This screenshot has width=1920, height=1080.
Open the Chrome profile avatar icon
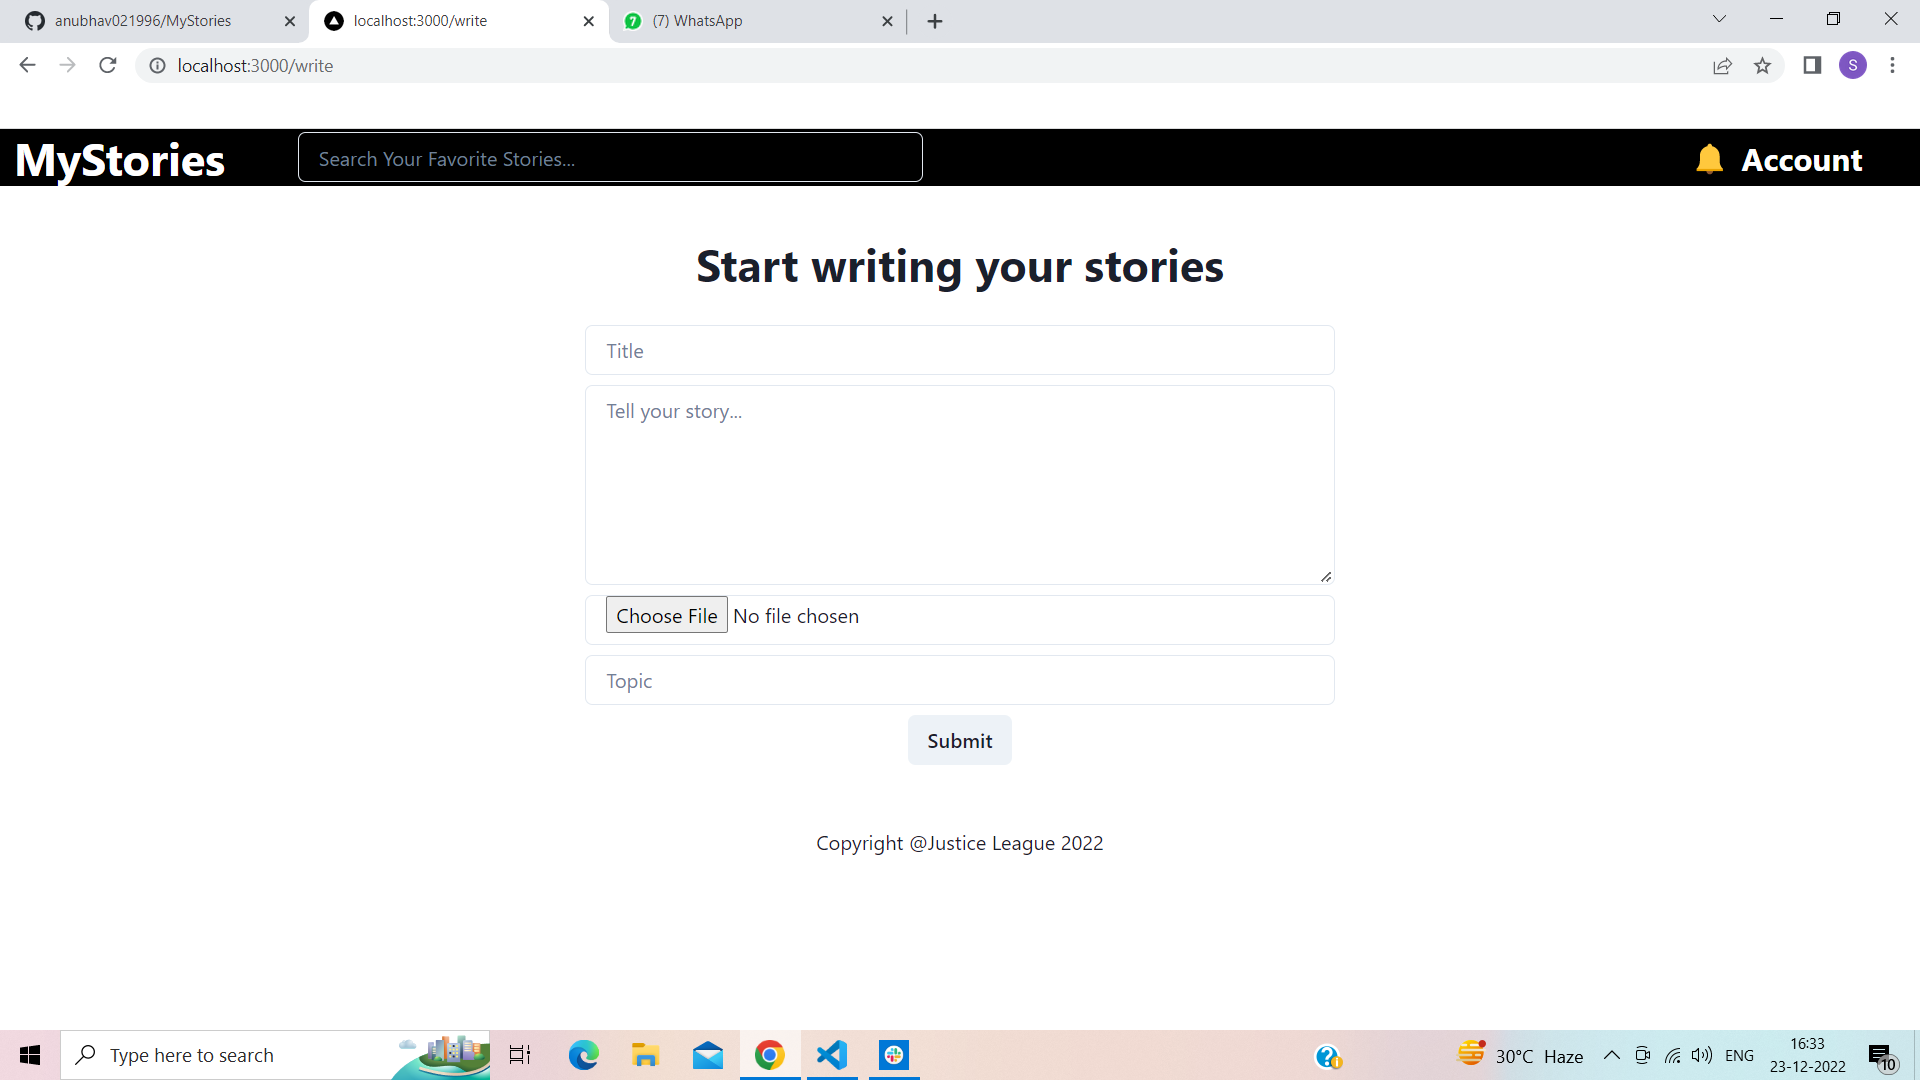point(1853,65)
